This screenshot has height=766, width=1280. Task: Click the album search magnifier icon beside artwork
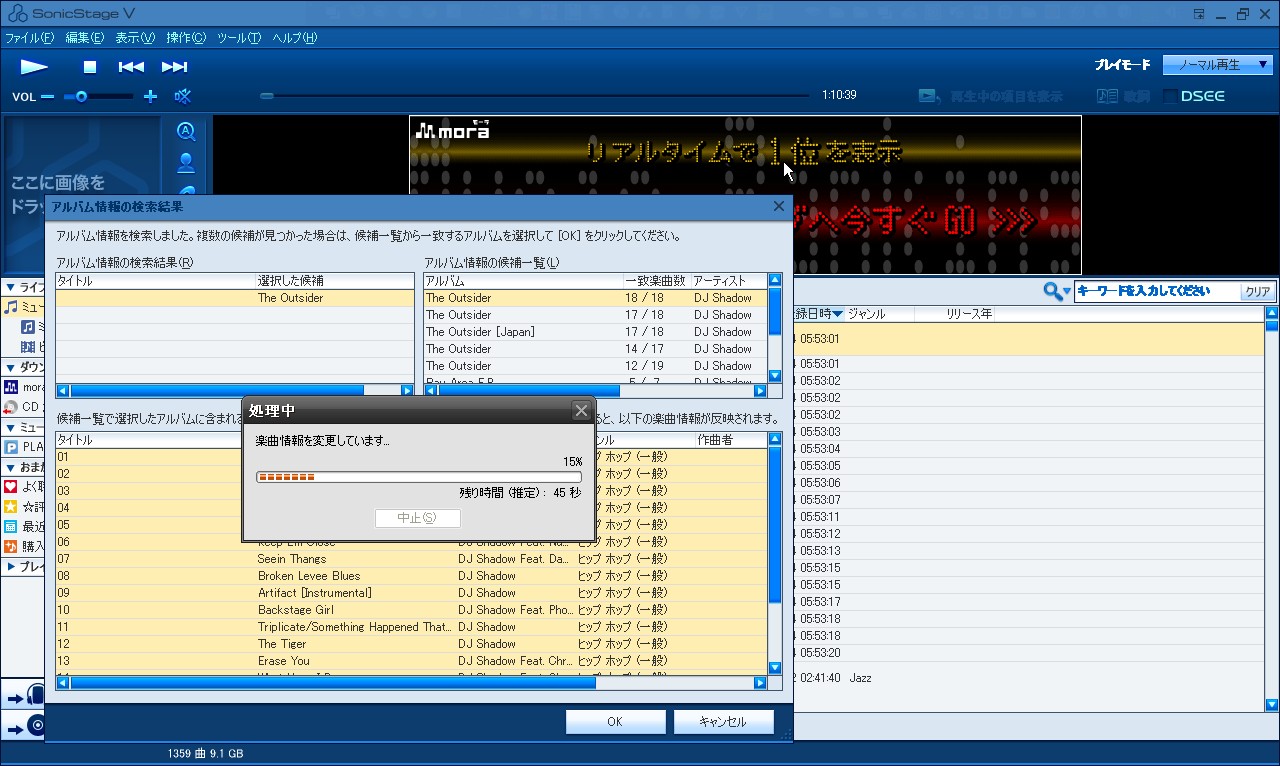[x=186, y=131]
